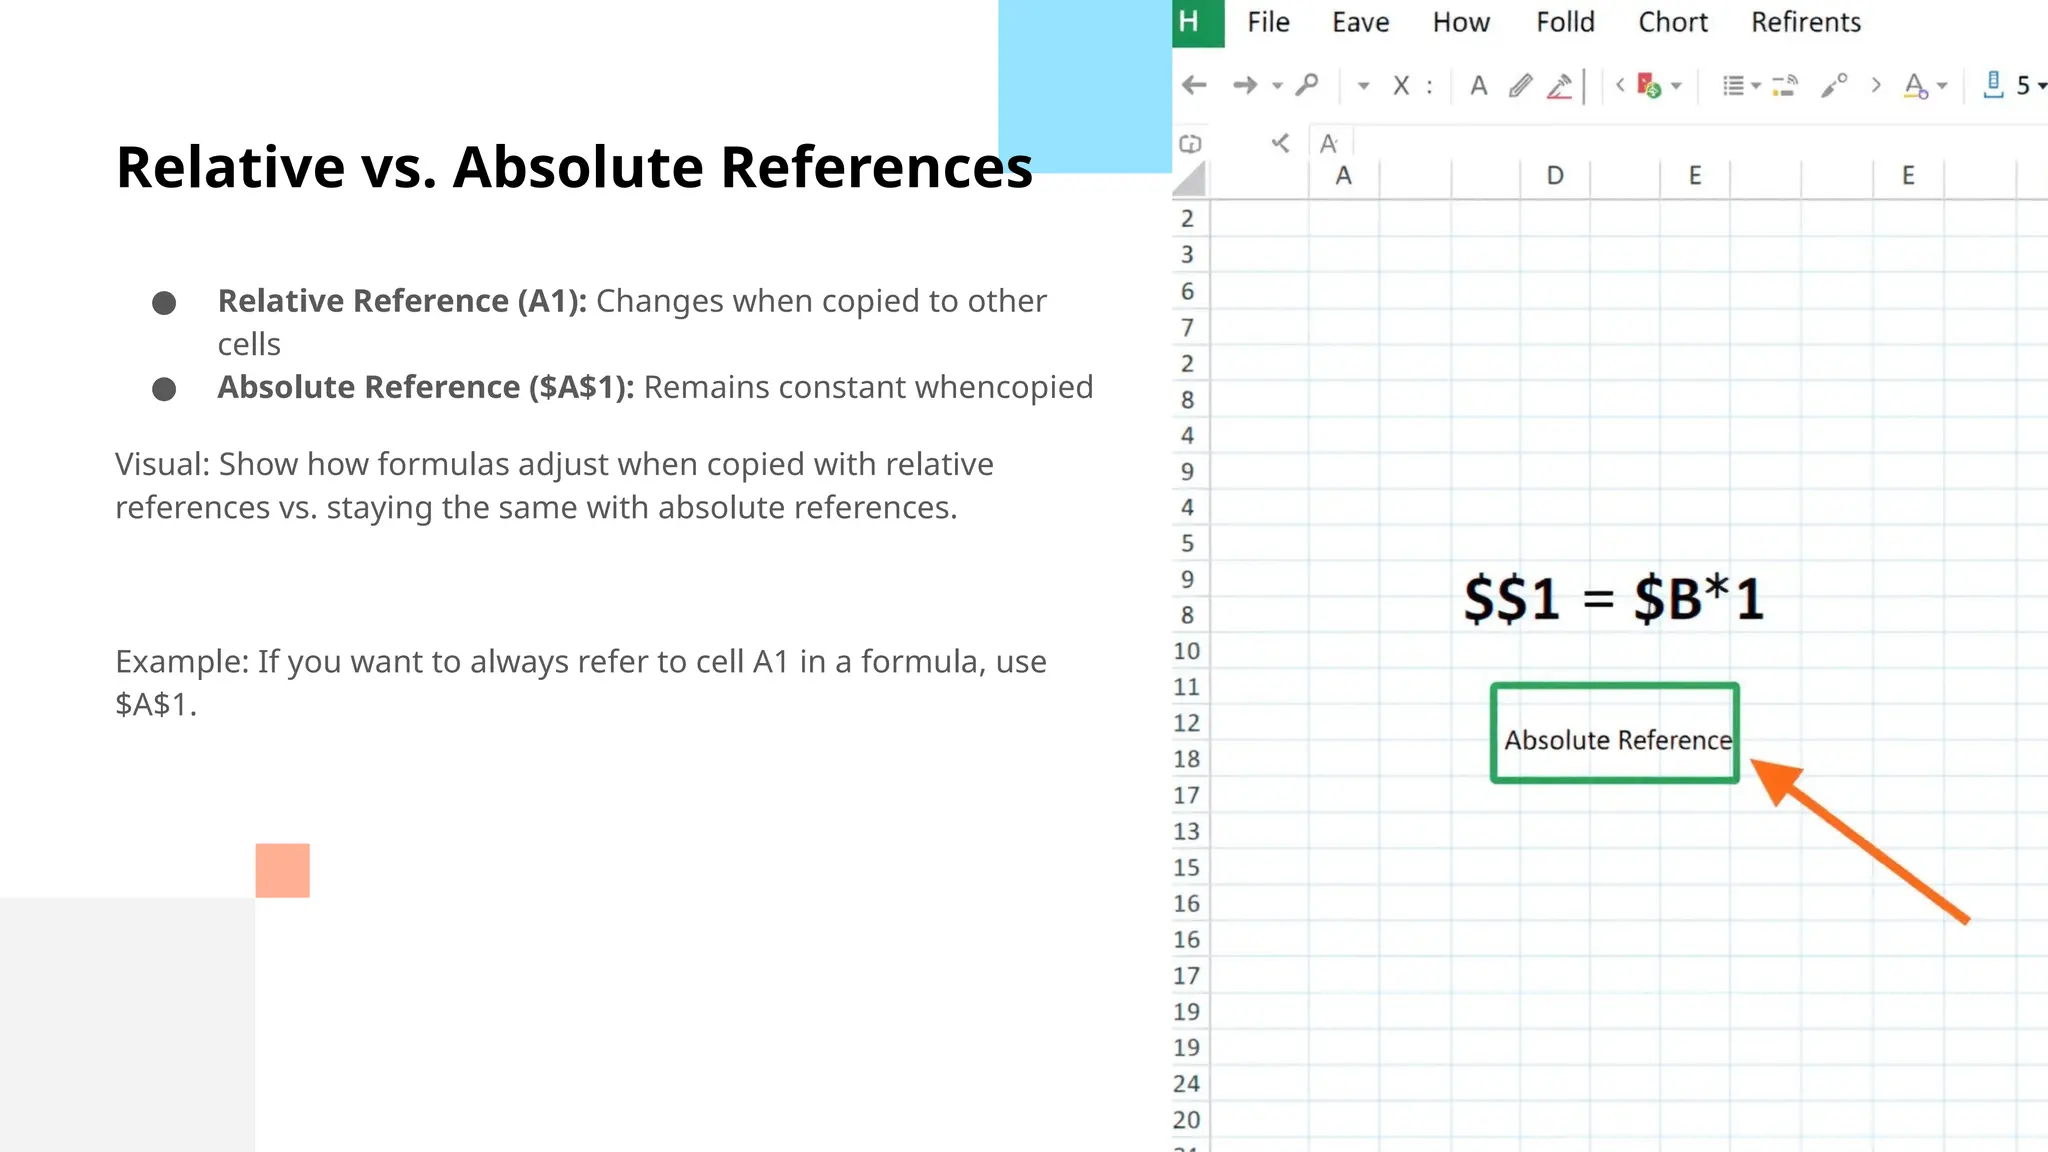Open the File menu
Image resolution: width=2048 pixels, height=1152 pixels.
(1268, 22)
